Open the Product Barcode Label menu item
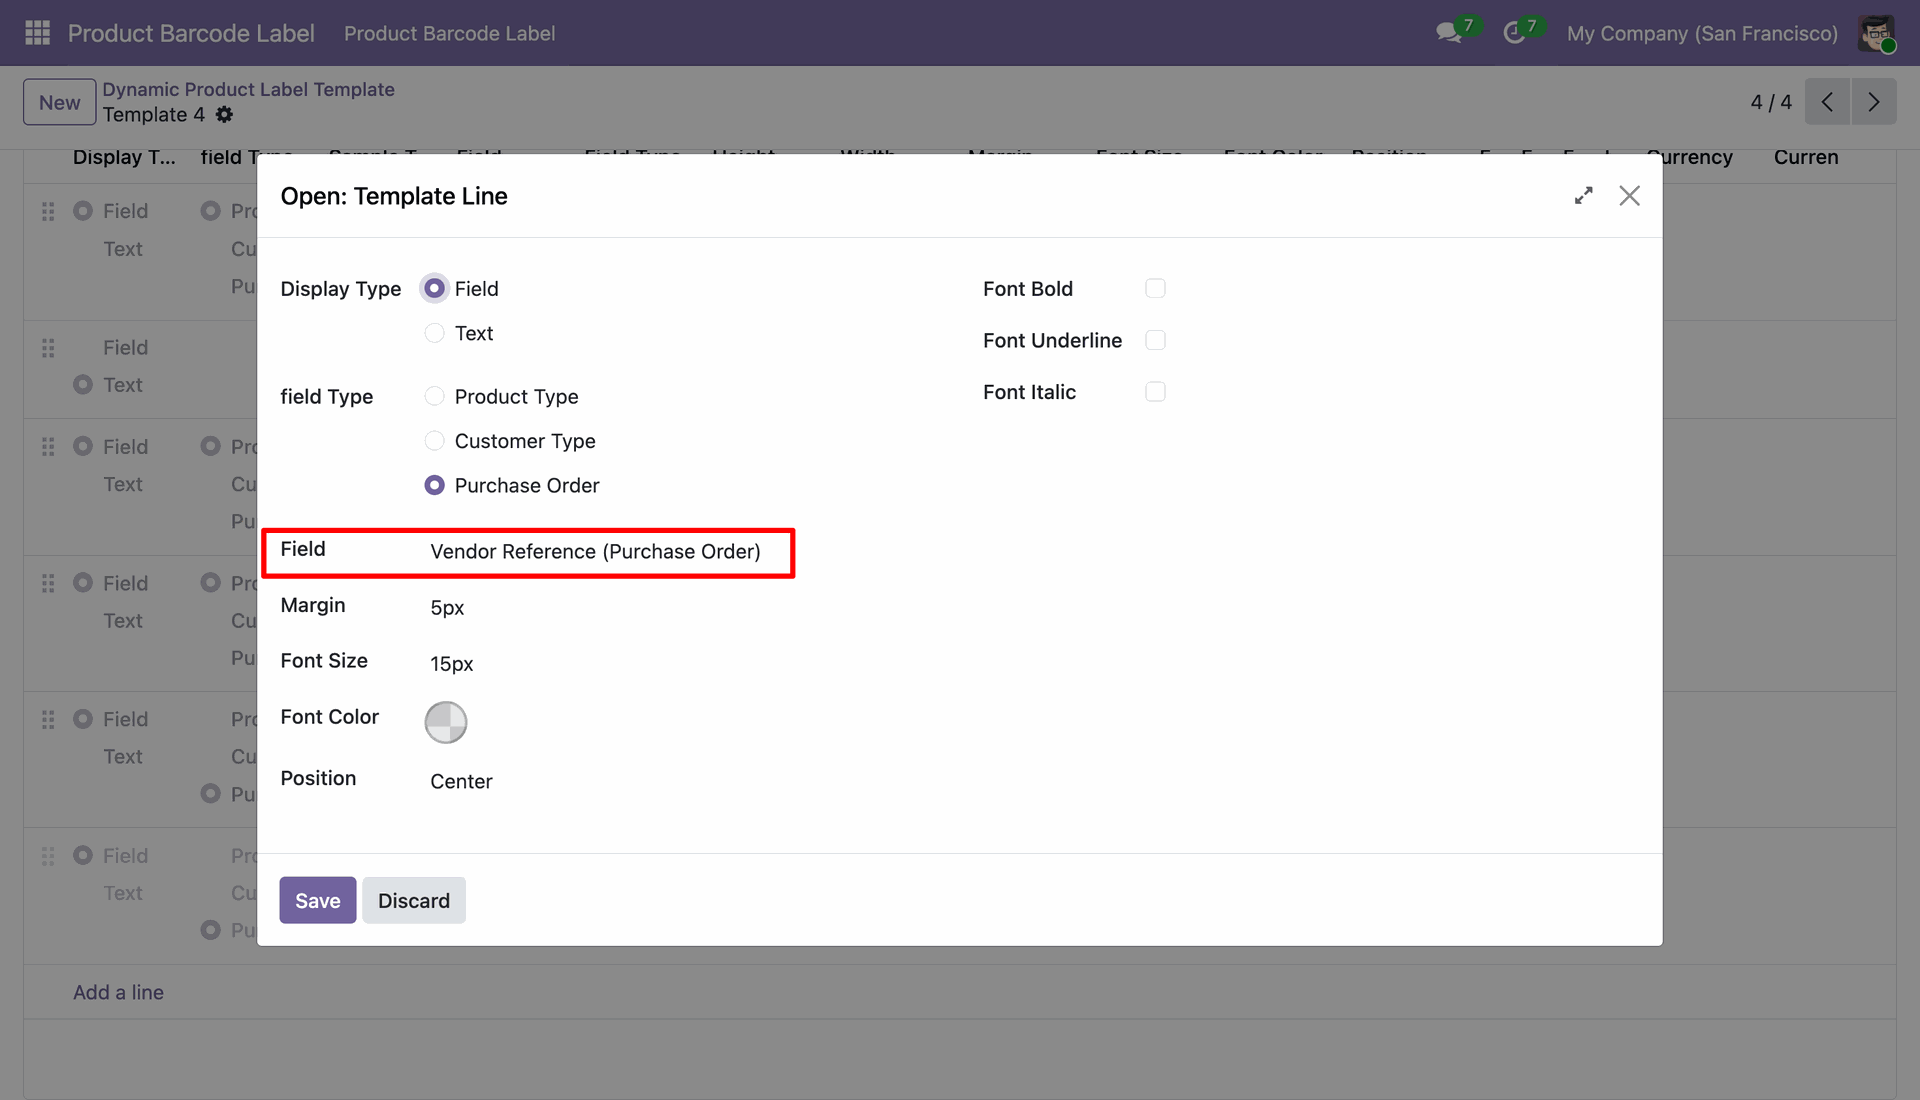 coord(449,33)
